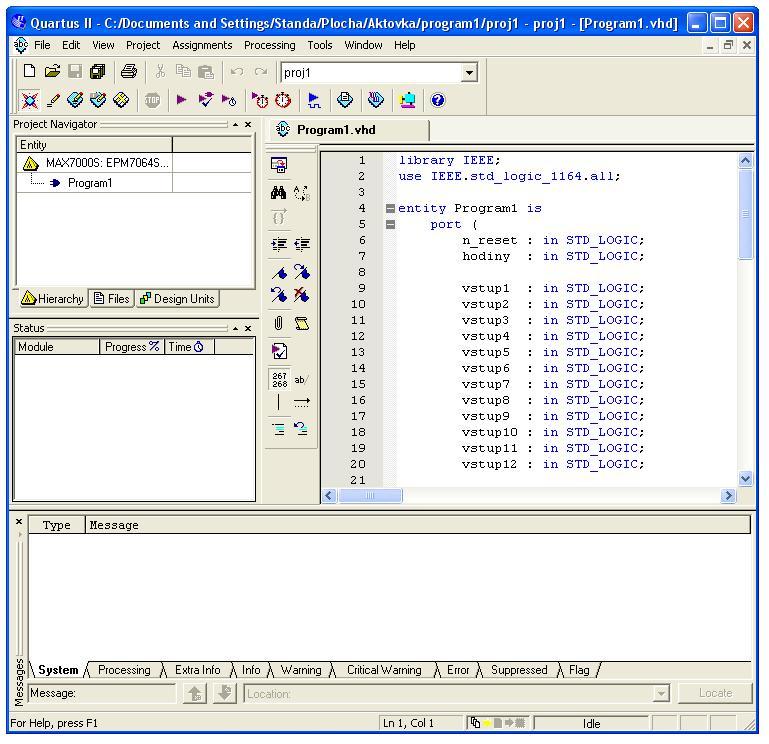Viewport: 769px width, 744px height.
Task: Click the Save All icon
Action: pos(98,72)
